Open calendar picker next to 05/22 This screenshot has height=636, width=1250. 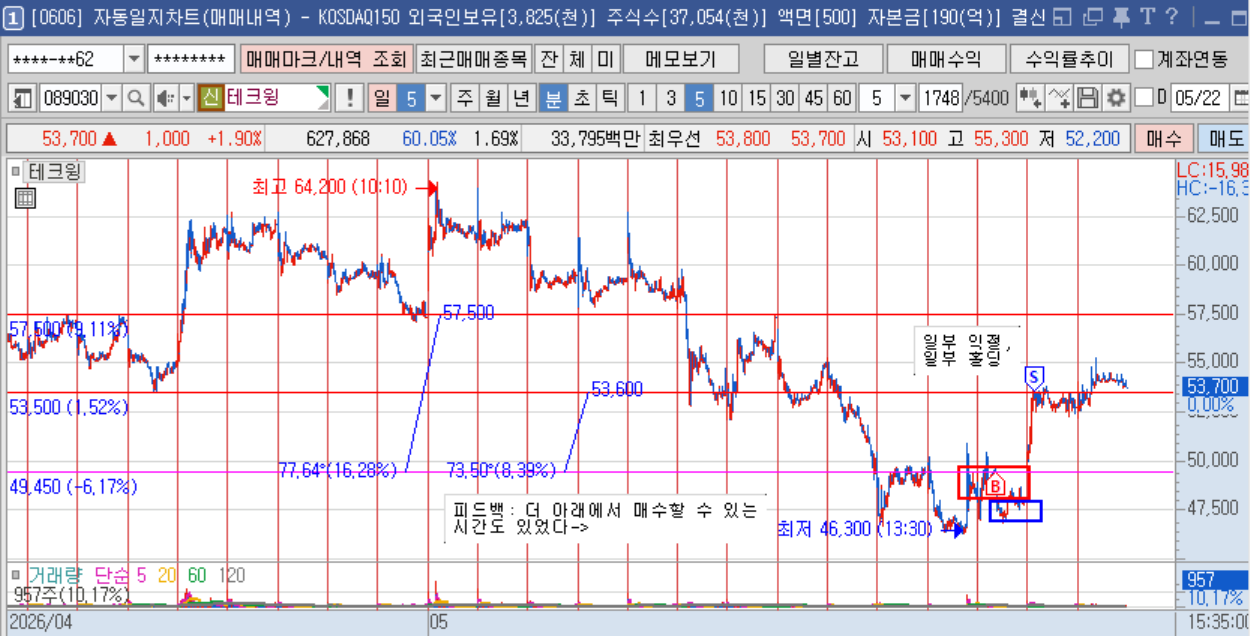[x=1241, y=98]
